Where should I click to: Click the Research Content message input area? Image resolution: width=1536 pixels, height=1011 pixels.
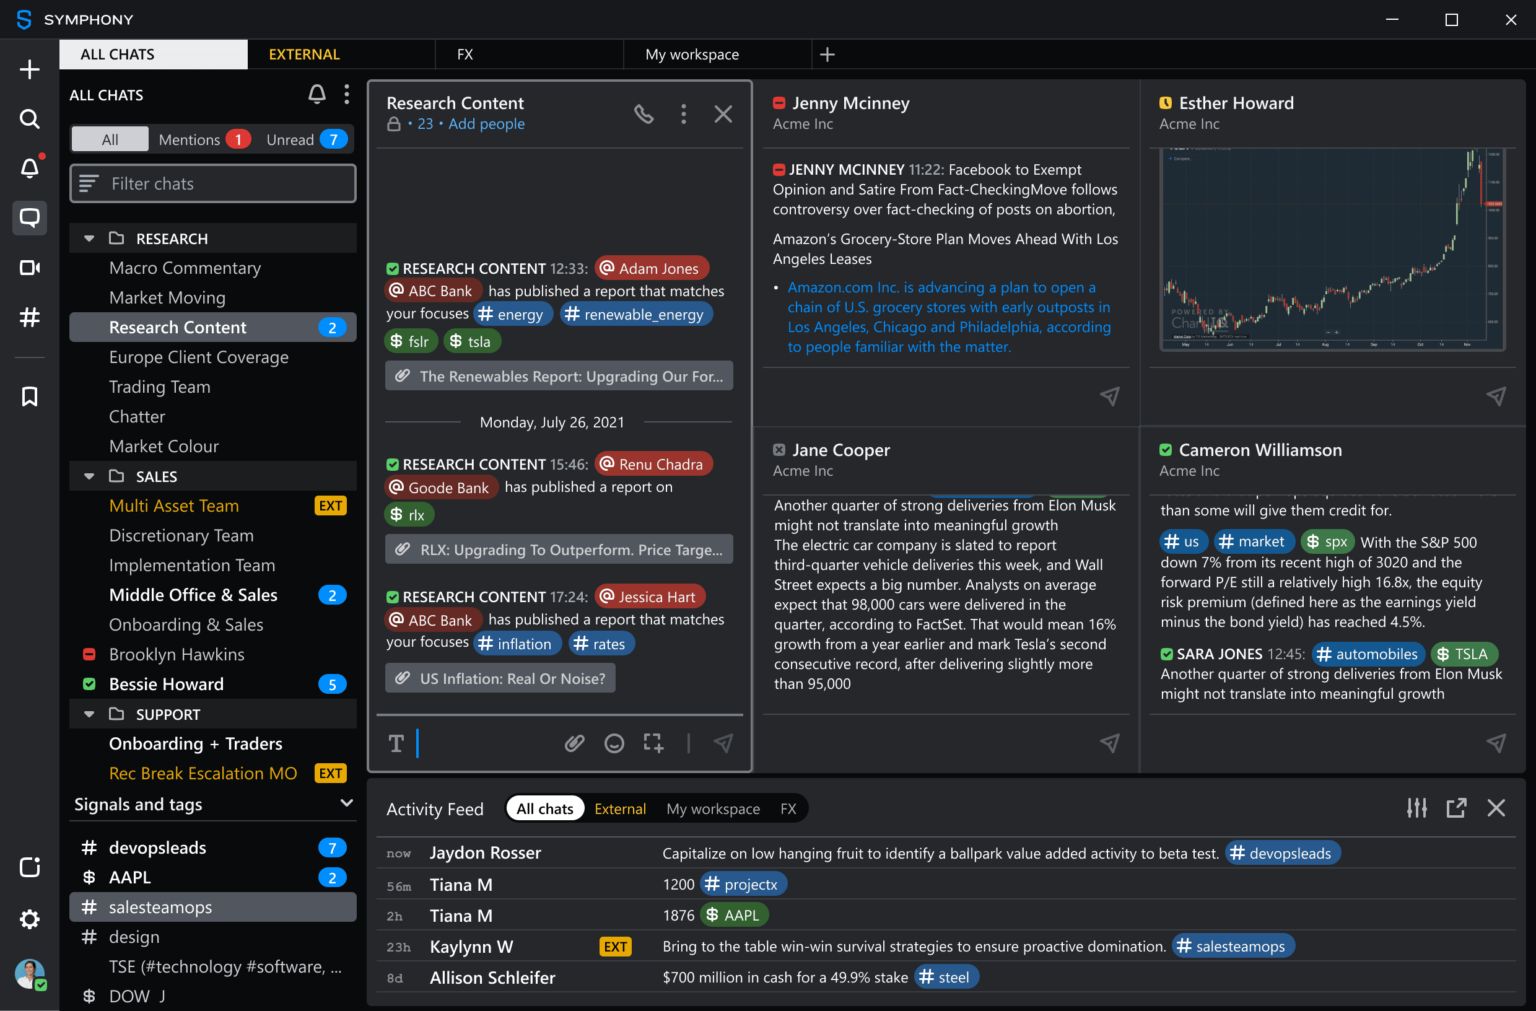[x=488, y=743]
